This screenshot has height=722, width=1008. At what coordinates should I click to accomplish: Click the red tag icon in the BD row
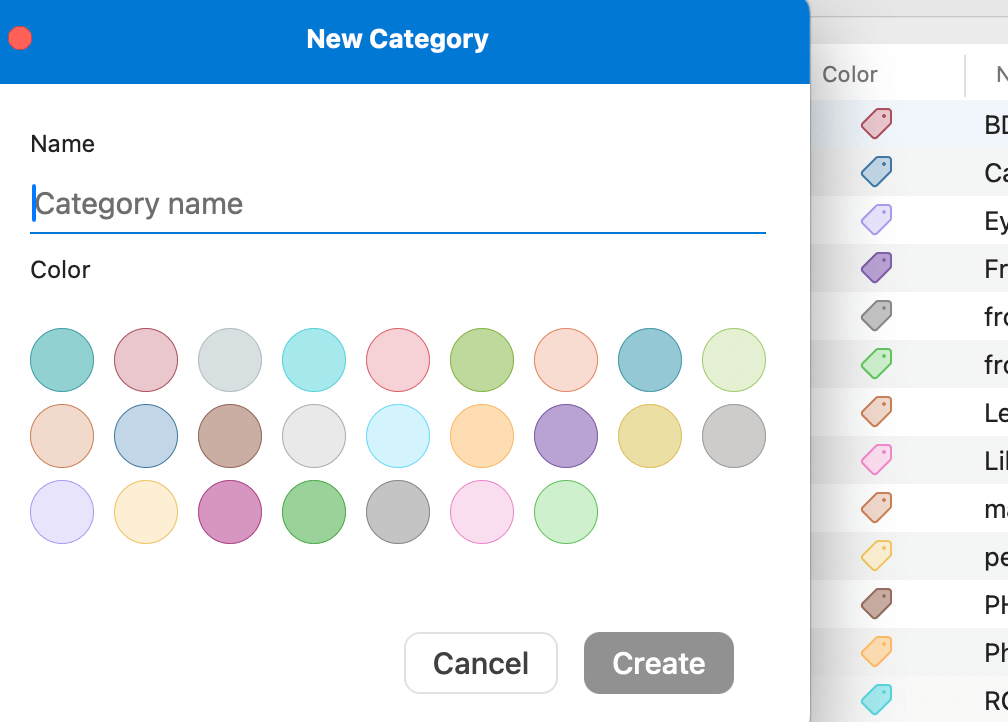click(x=877, y=123)
